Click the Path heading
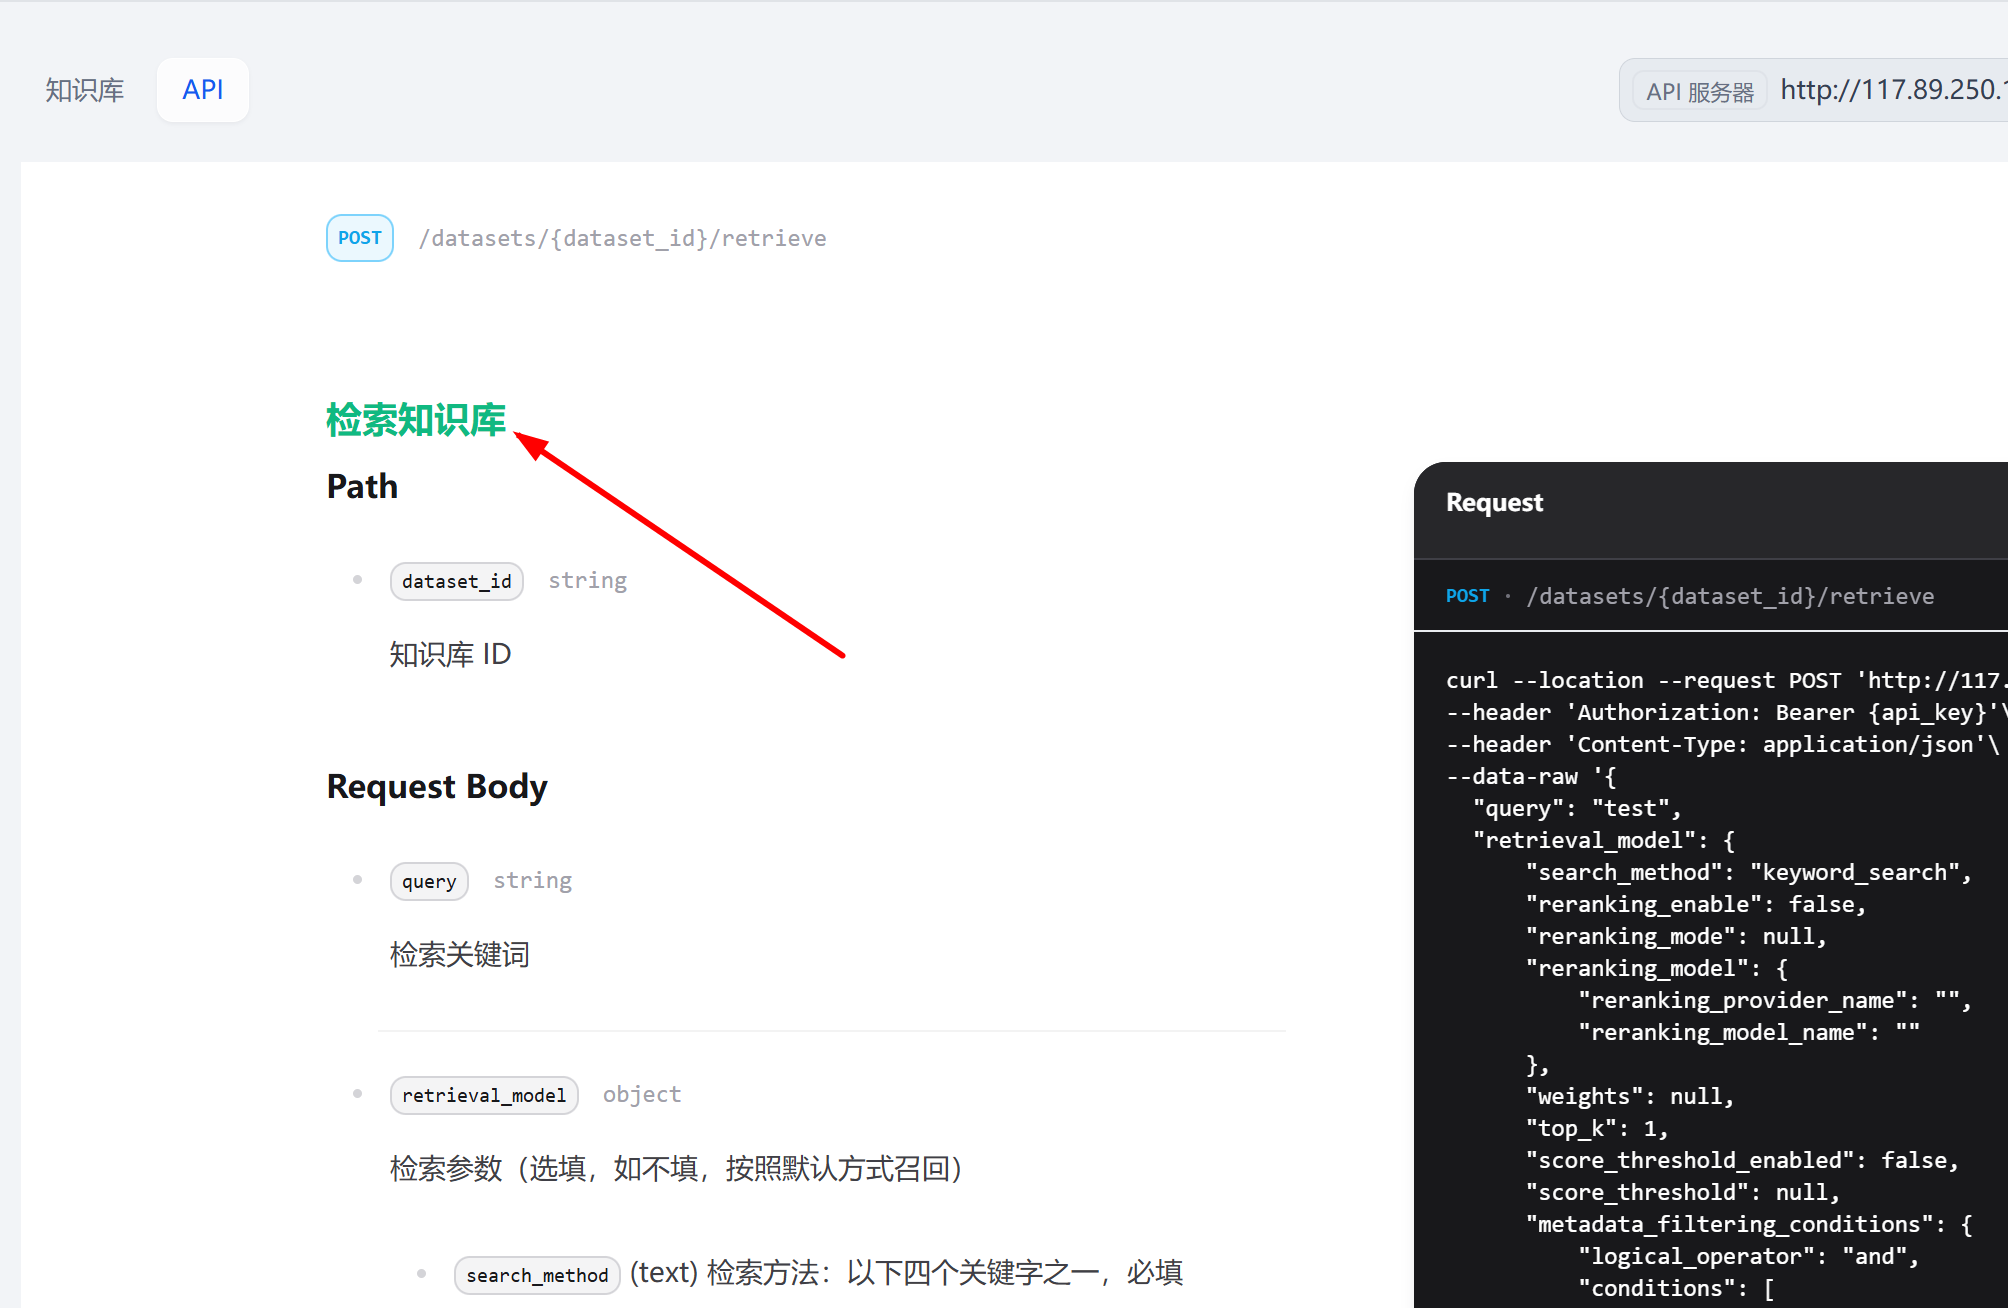Viewport: 2008px width, 1308px height. coord(362,486)
